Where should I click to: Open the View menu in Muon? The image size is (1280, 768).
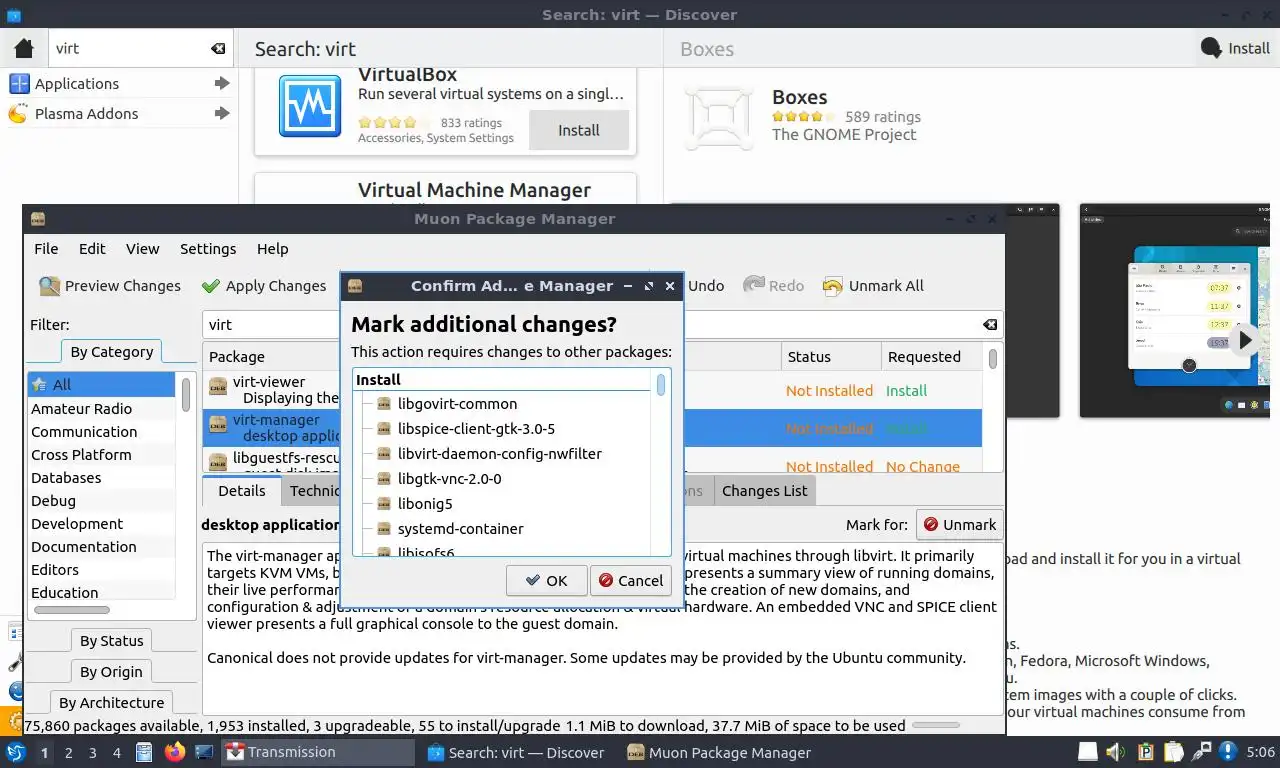142,249
